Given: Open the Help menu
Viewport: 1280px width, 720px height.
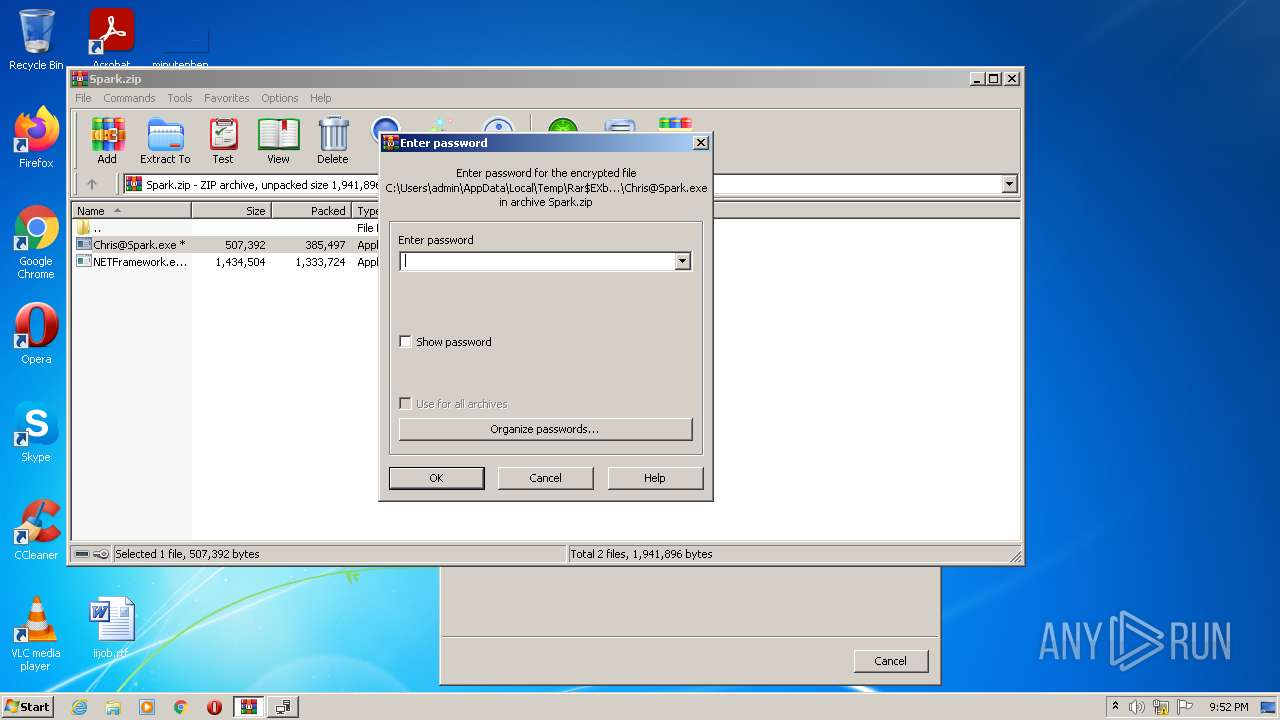Looking at the screenshot, I should tap(320, 98).
